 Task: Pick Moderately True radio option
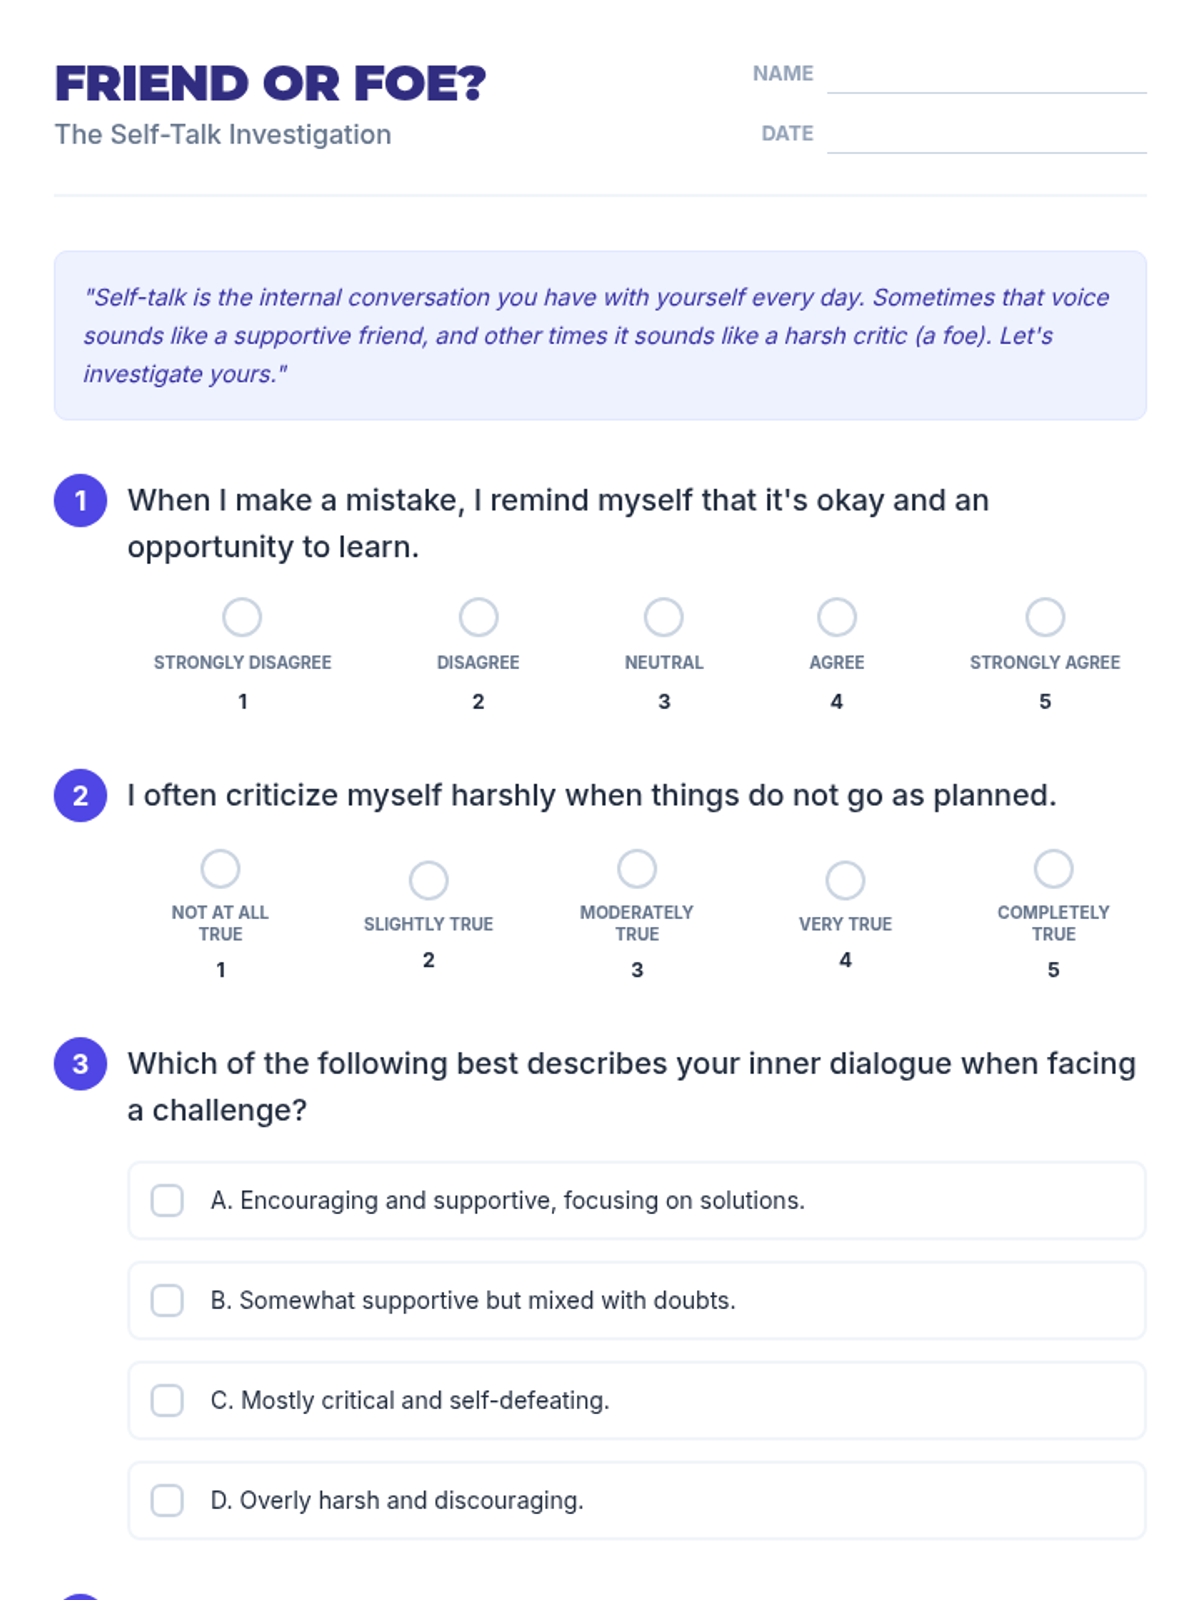point(637,869)
